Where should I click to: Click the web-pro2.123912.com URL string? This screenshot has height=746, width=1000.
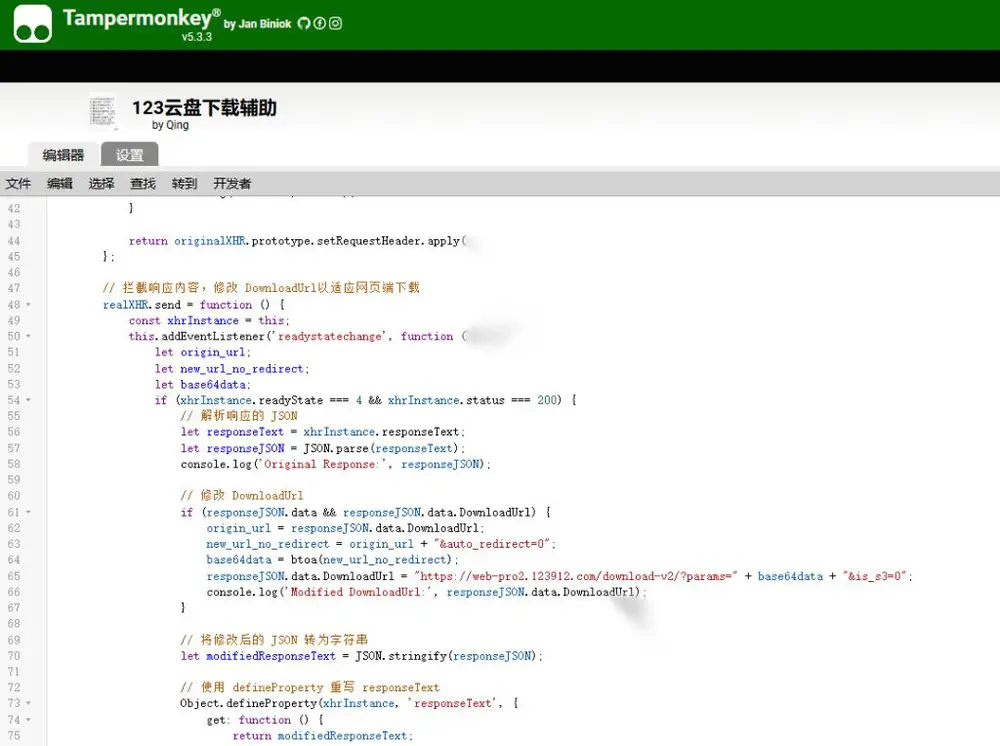576,576
